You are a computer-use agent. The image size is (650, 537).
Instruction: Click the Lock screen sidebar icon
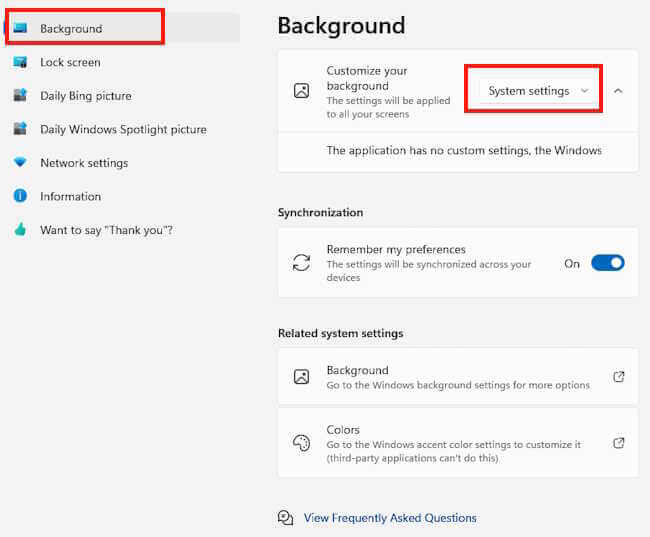click(x=20, y=62)
